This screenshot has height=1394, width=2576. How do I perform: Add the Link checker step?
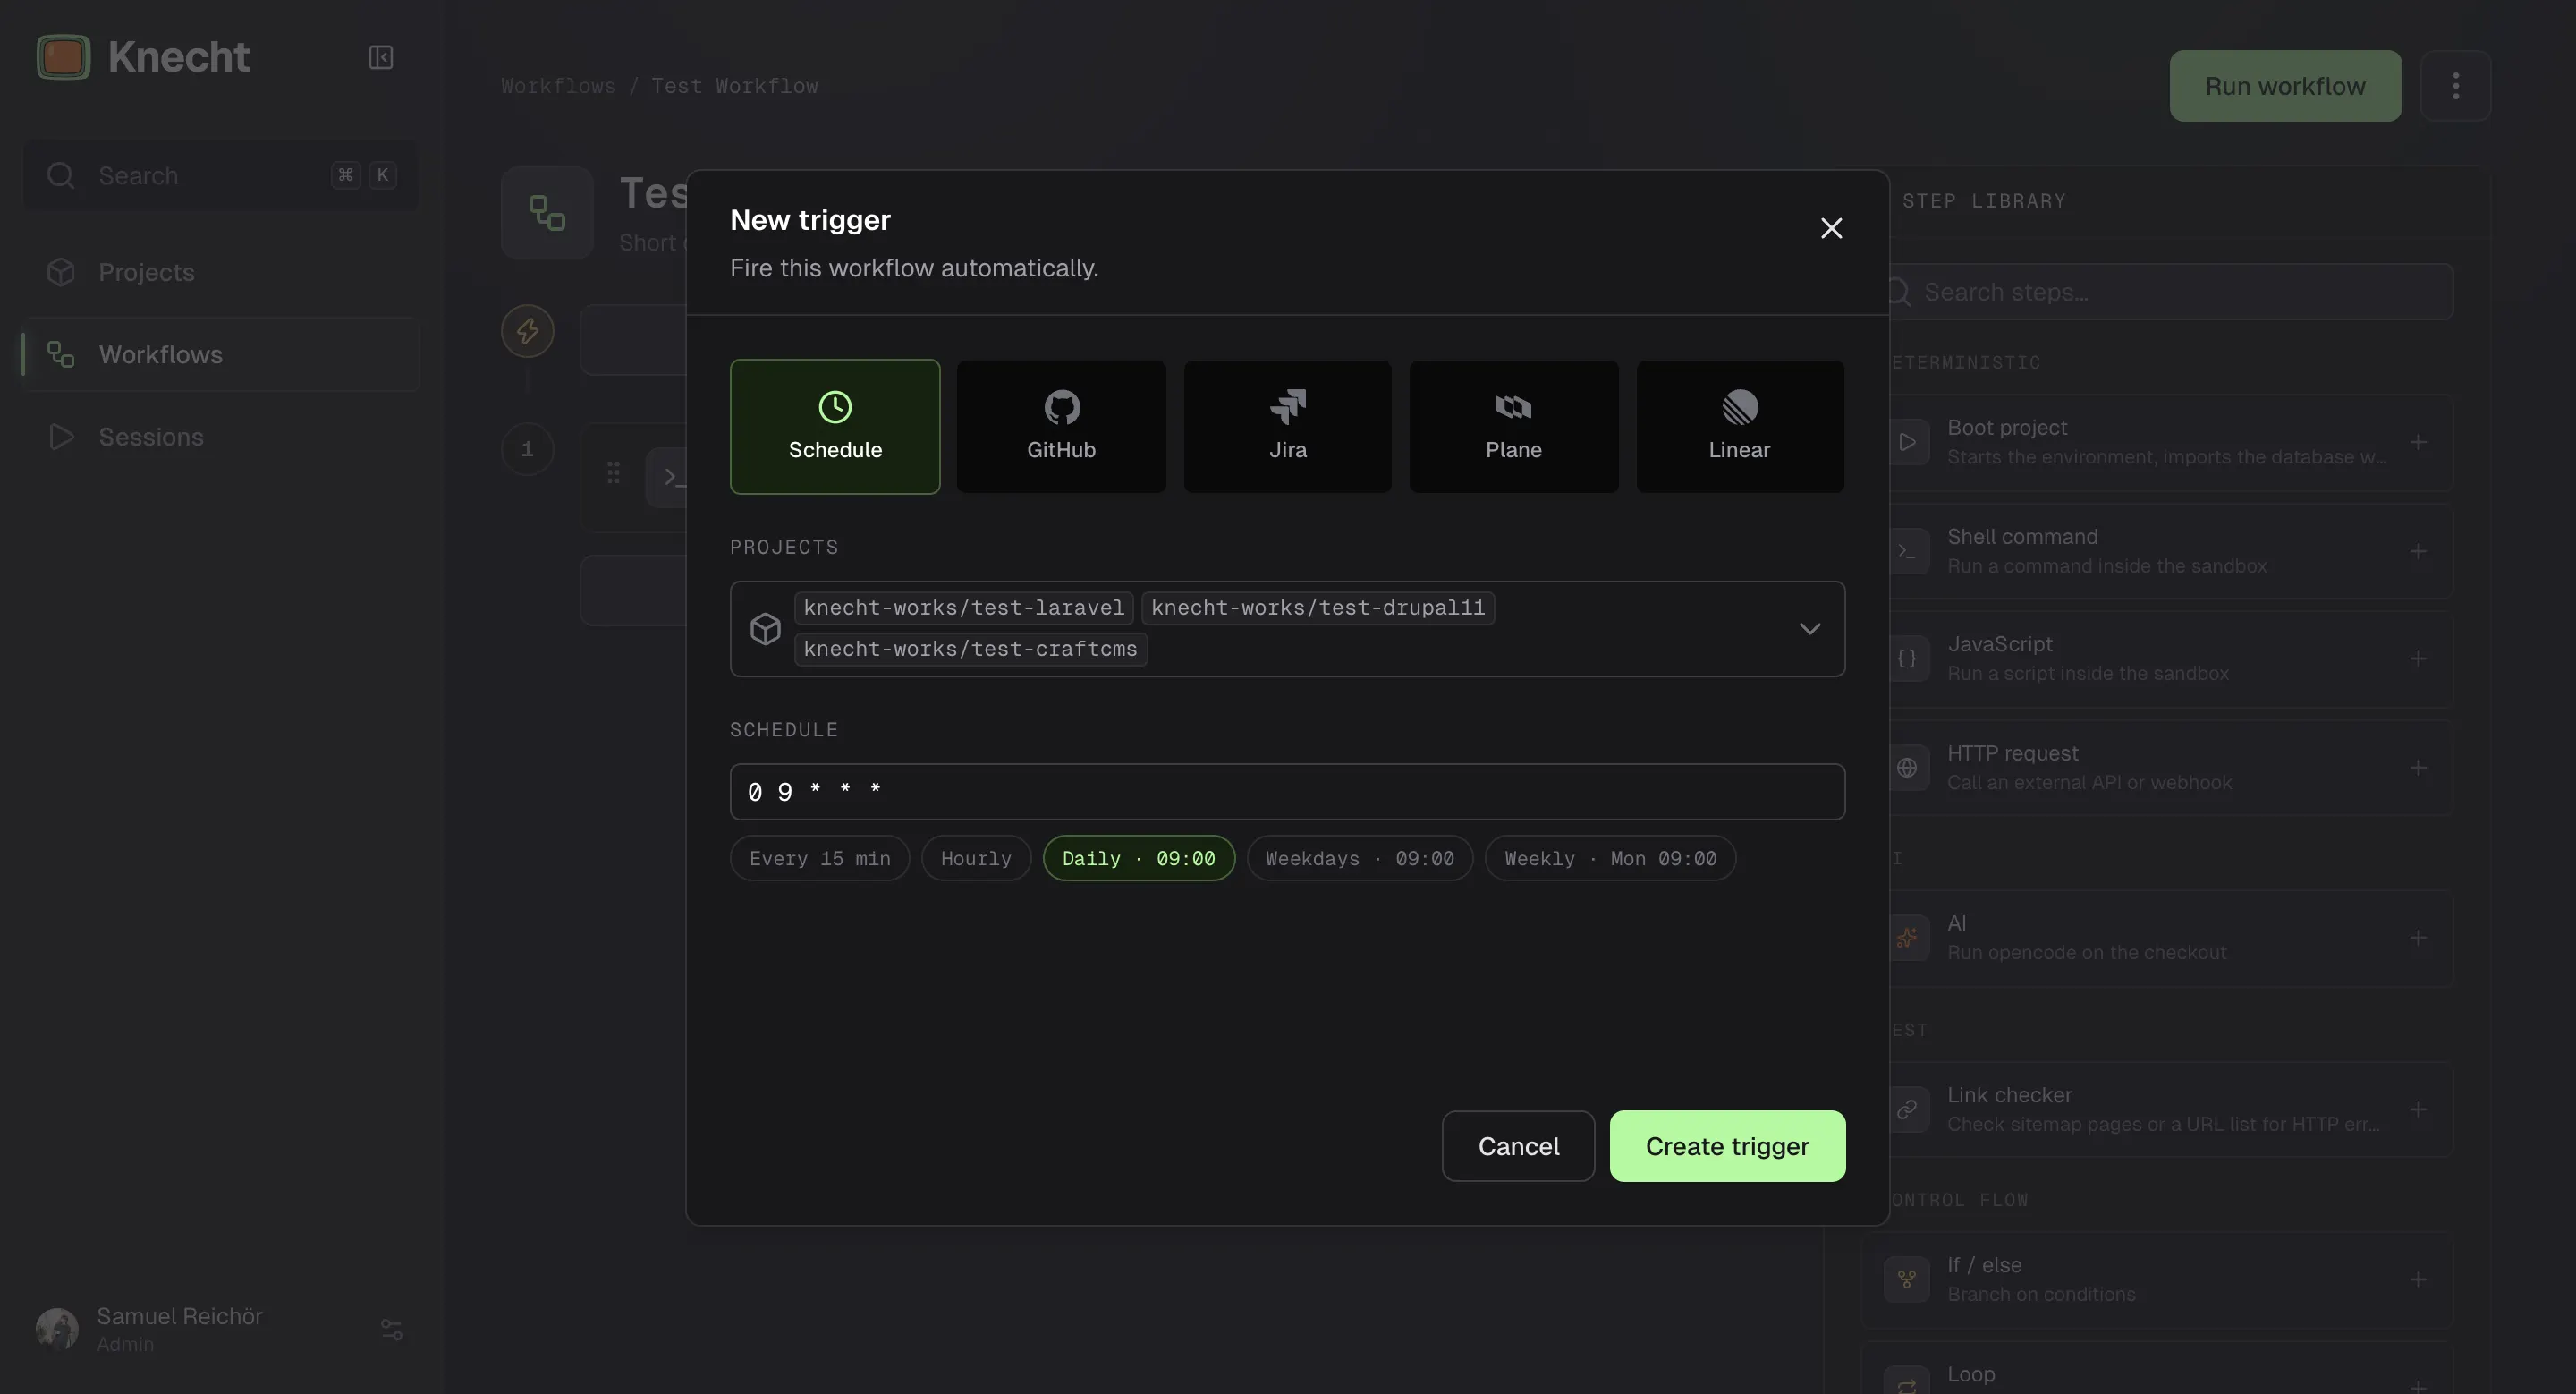click(2417, 1110)
